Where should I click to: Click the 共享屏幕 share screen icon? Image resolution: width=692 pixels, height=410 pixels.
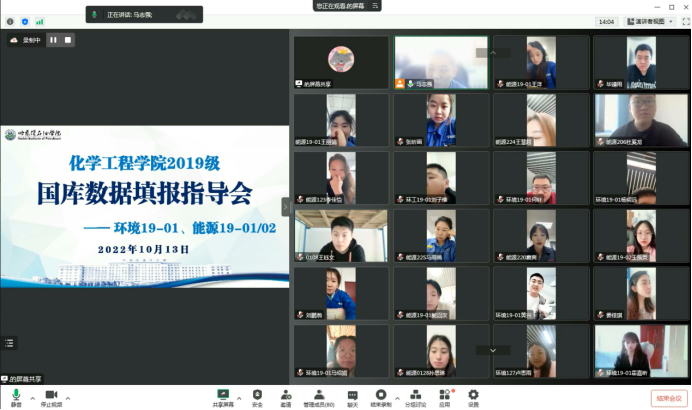point(223,394)
